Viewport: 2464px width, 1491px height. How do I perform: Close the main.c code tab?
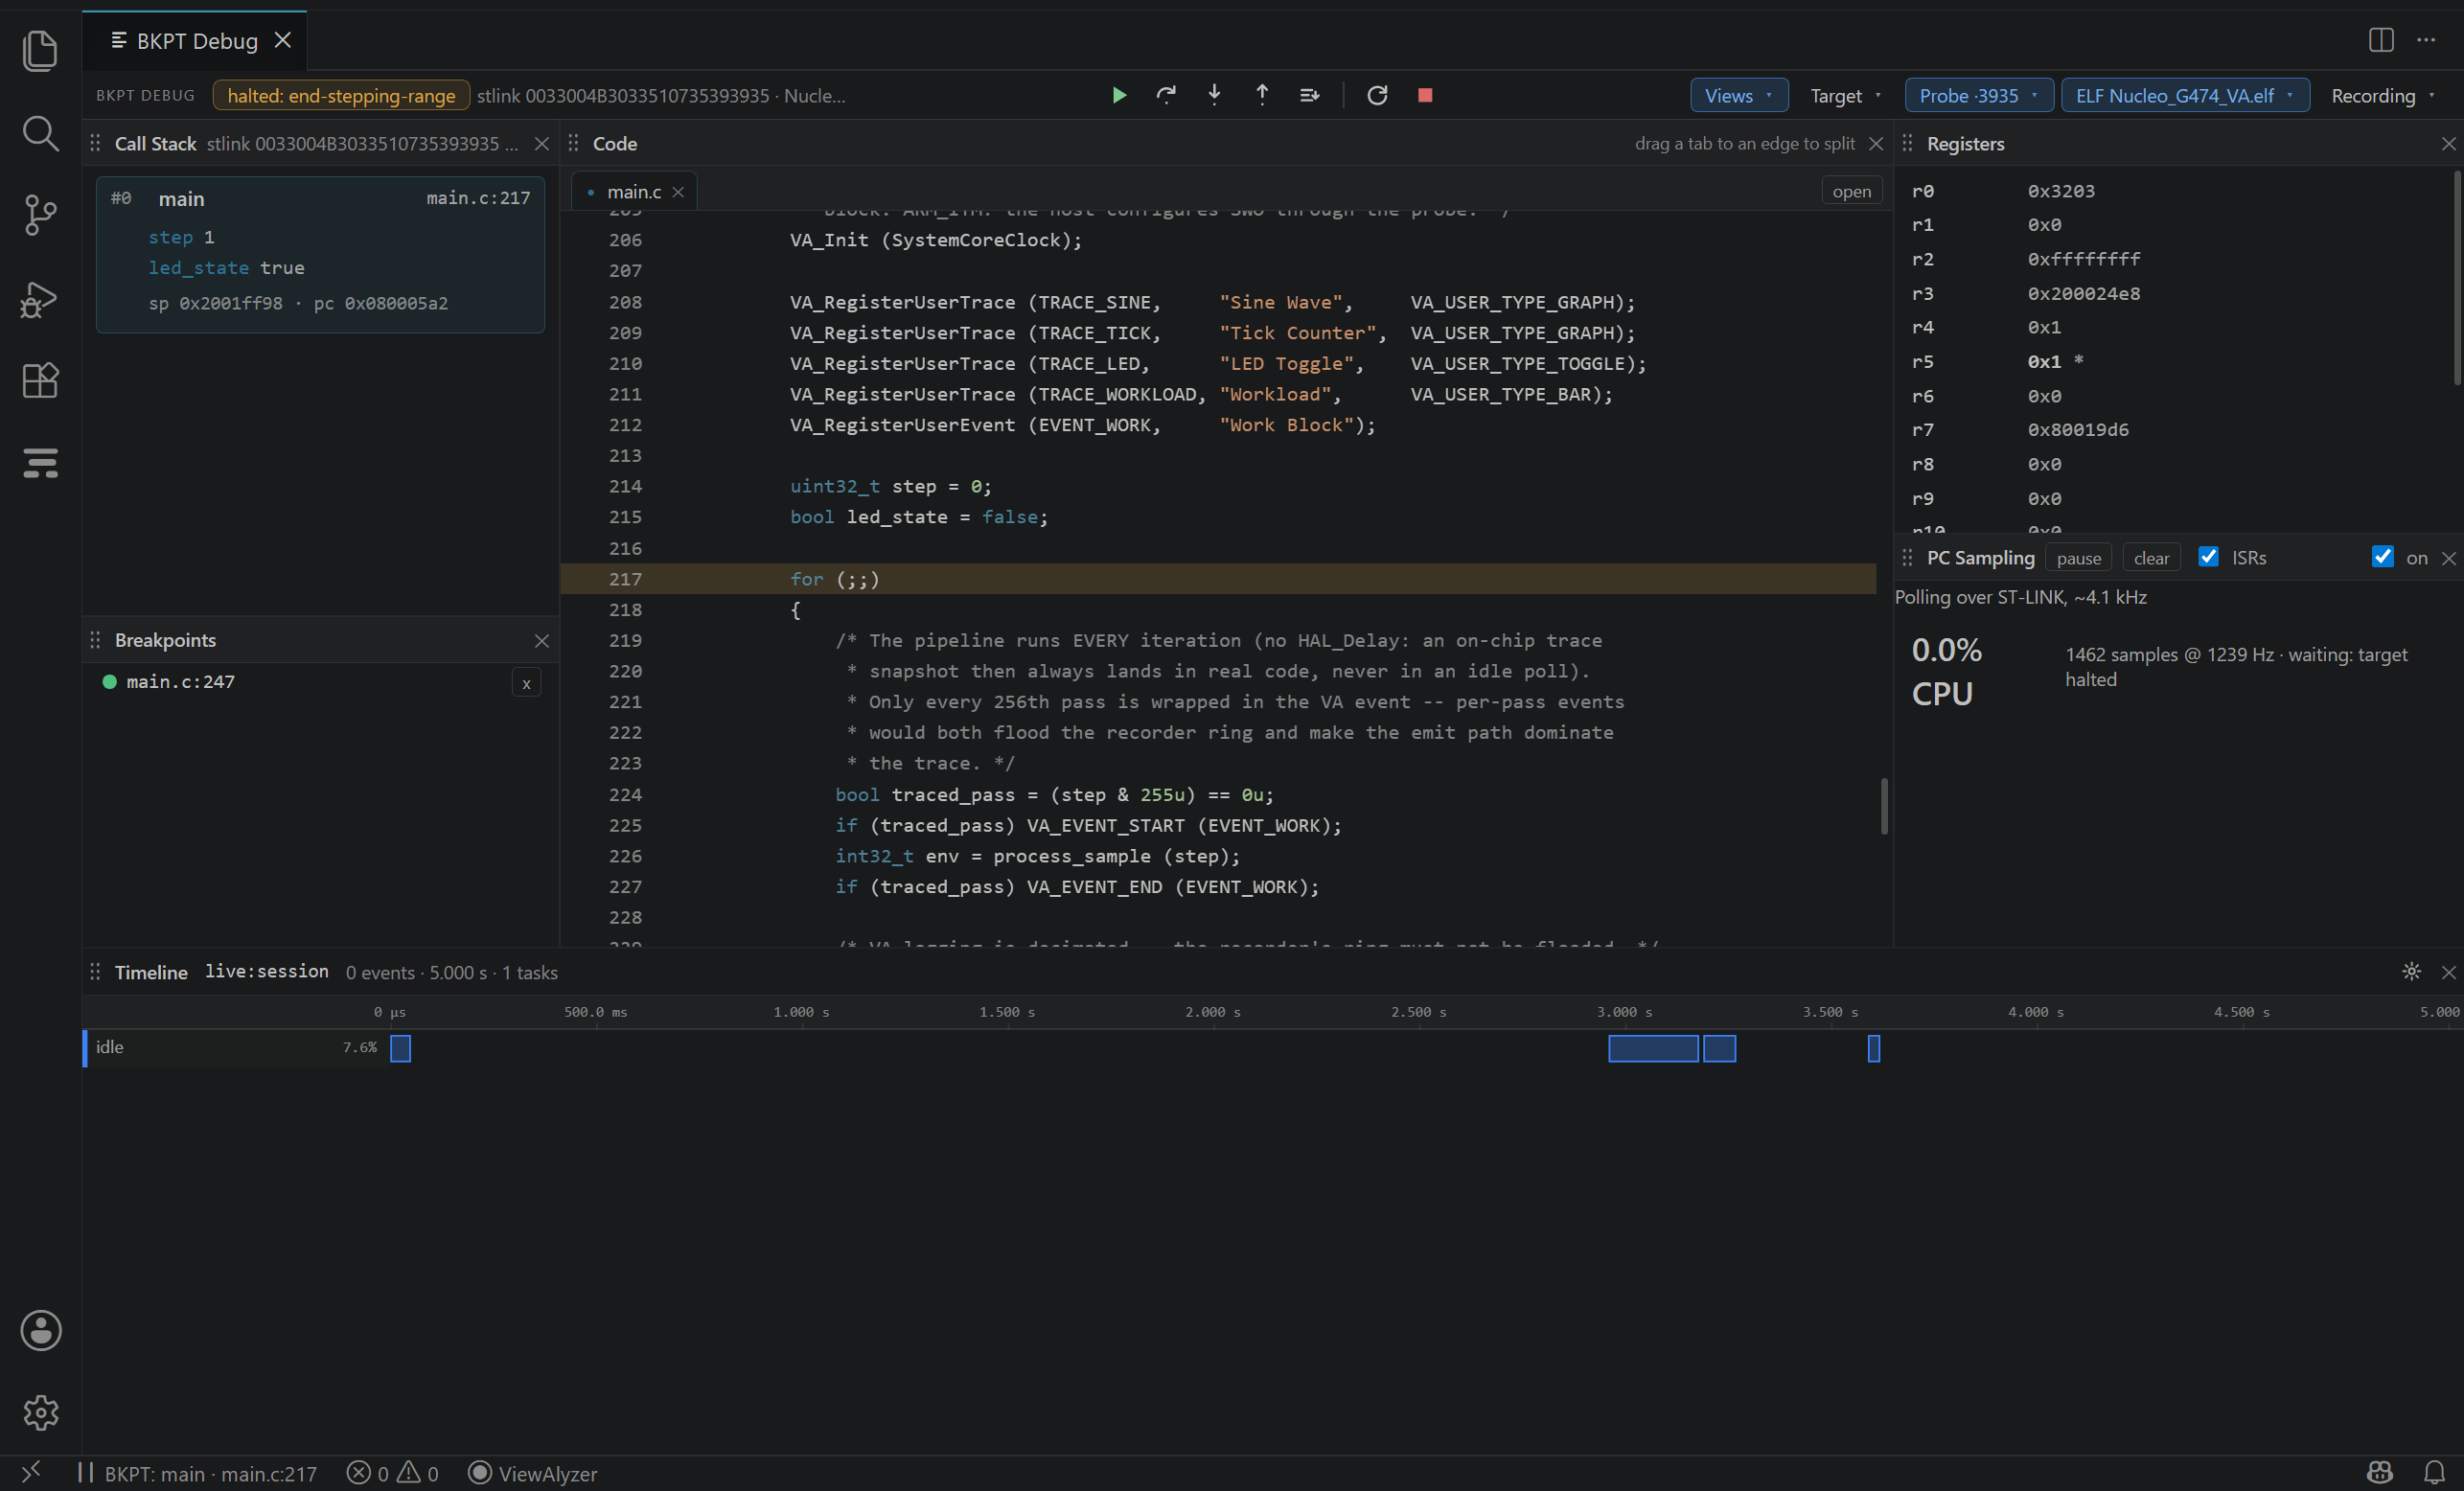[678, 192]
